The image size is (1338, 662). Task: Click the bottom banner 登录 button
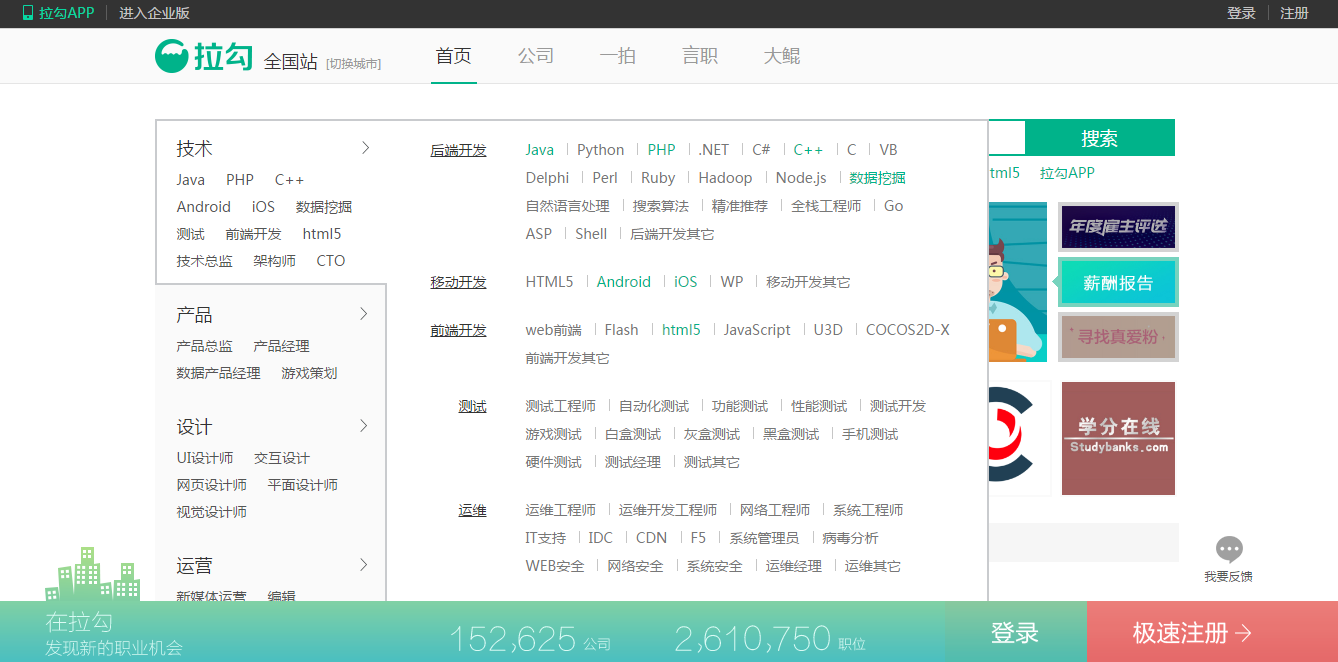tap(1015, 632)
